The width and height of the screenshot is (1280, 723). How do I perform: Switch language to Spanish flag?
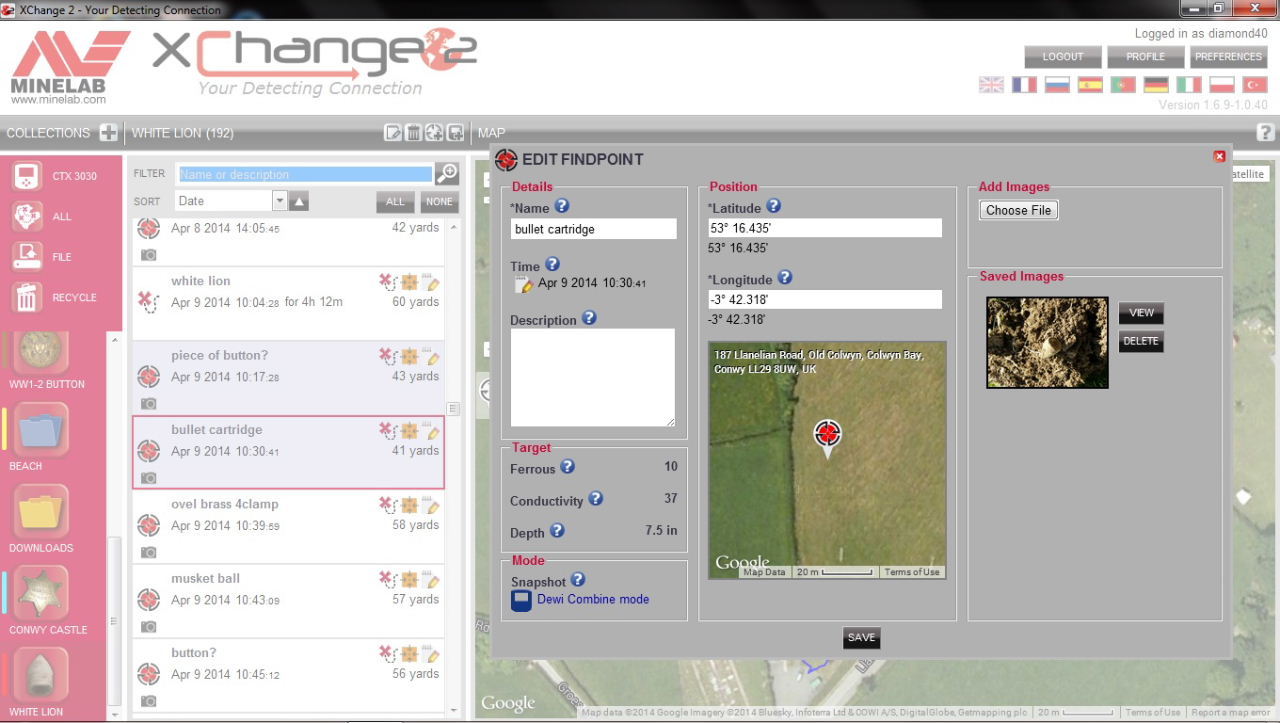point(1090,85)
